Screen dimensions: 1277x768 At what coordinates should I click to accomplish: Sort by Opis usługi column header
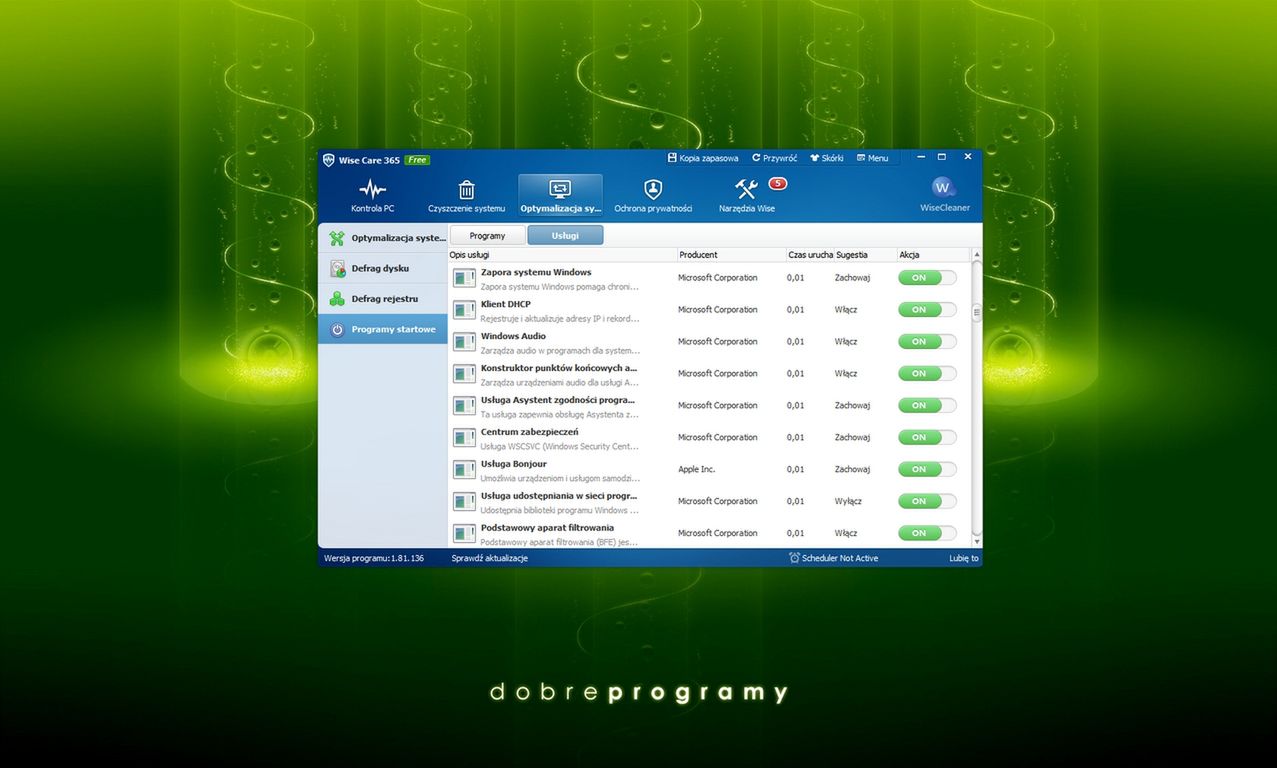(563, 255)
